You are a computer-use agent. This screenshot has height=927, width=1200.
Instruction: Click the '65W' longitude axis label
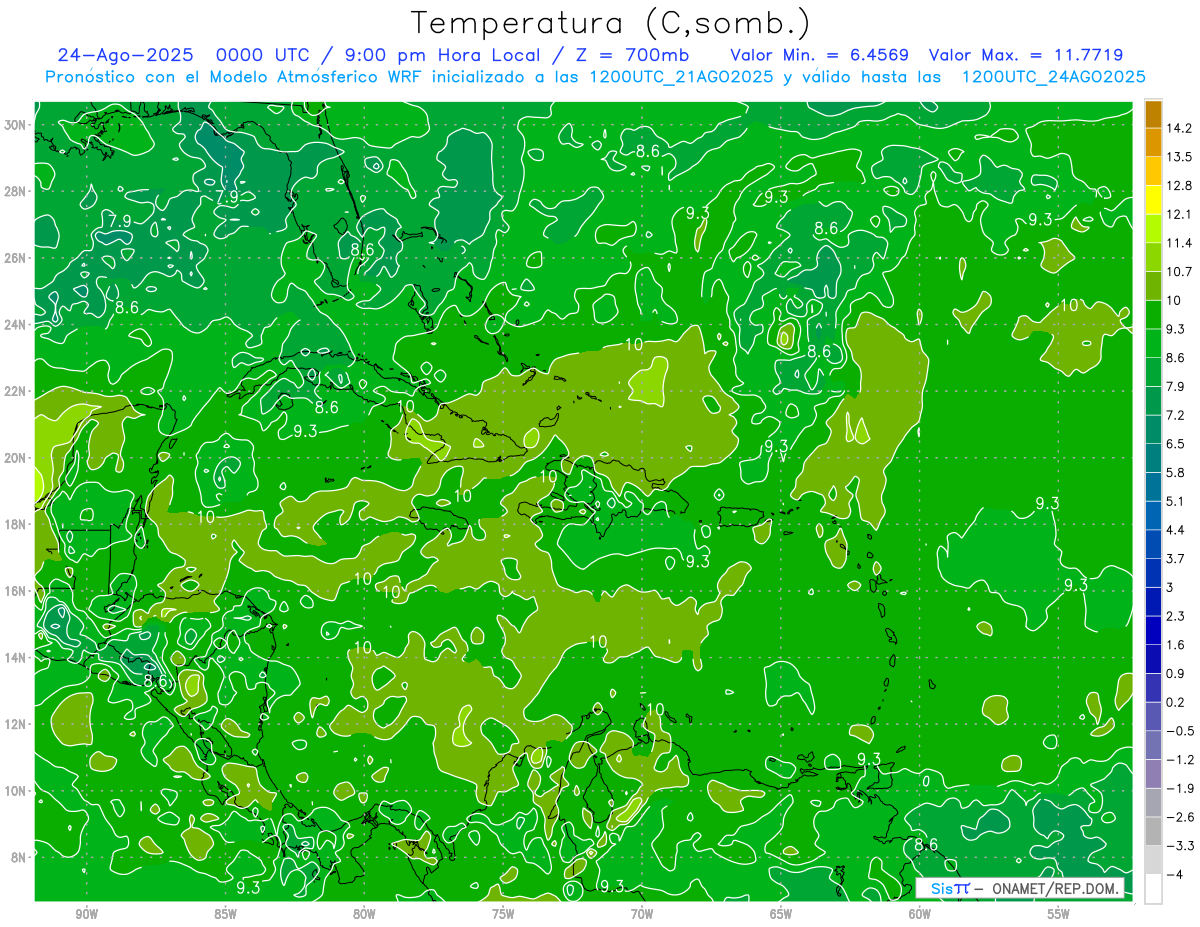[x=781, y=914]
